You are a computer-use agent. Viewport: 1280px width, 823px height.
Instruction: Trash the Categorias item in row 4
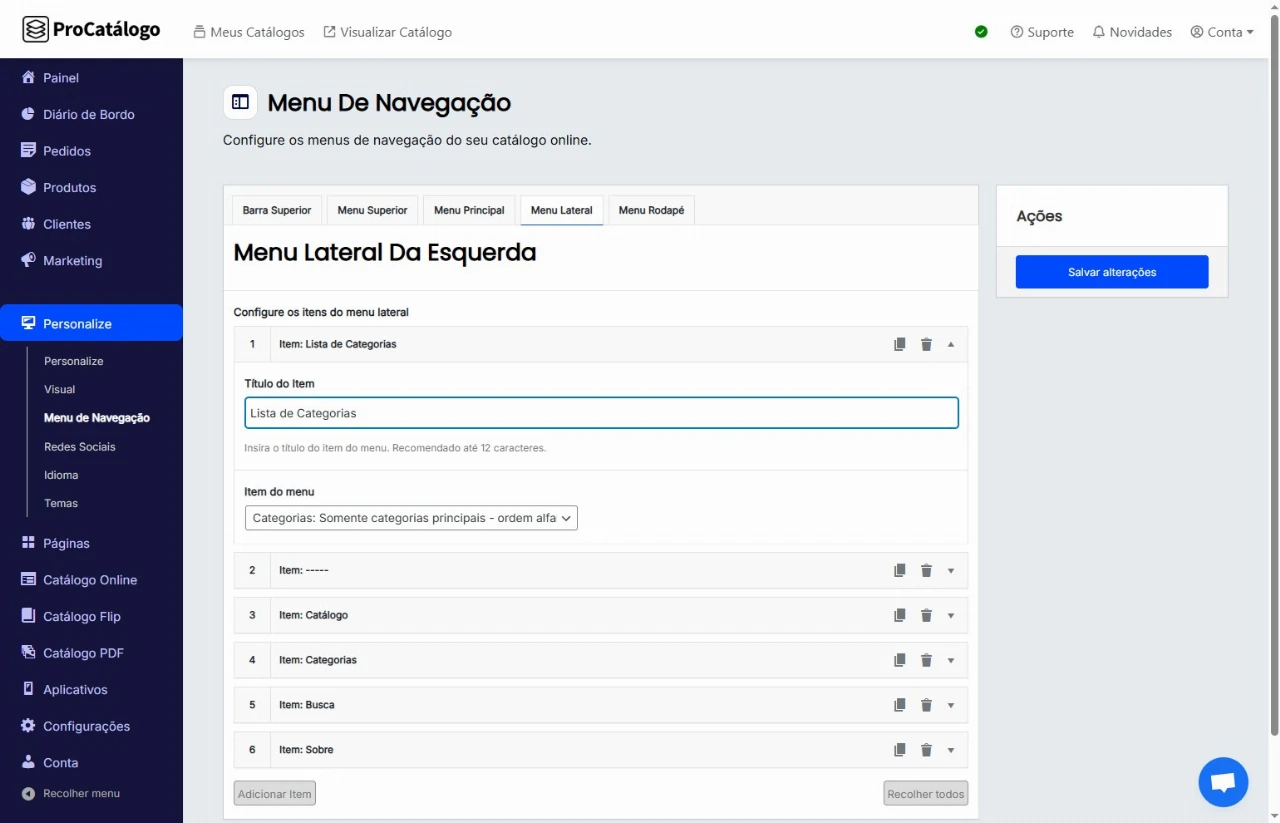[x=926, y=660]
